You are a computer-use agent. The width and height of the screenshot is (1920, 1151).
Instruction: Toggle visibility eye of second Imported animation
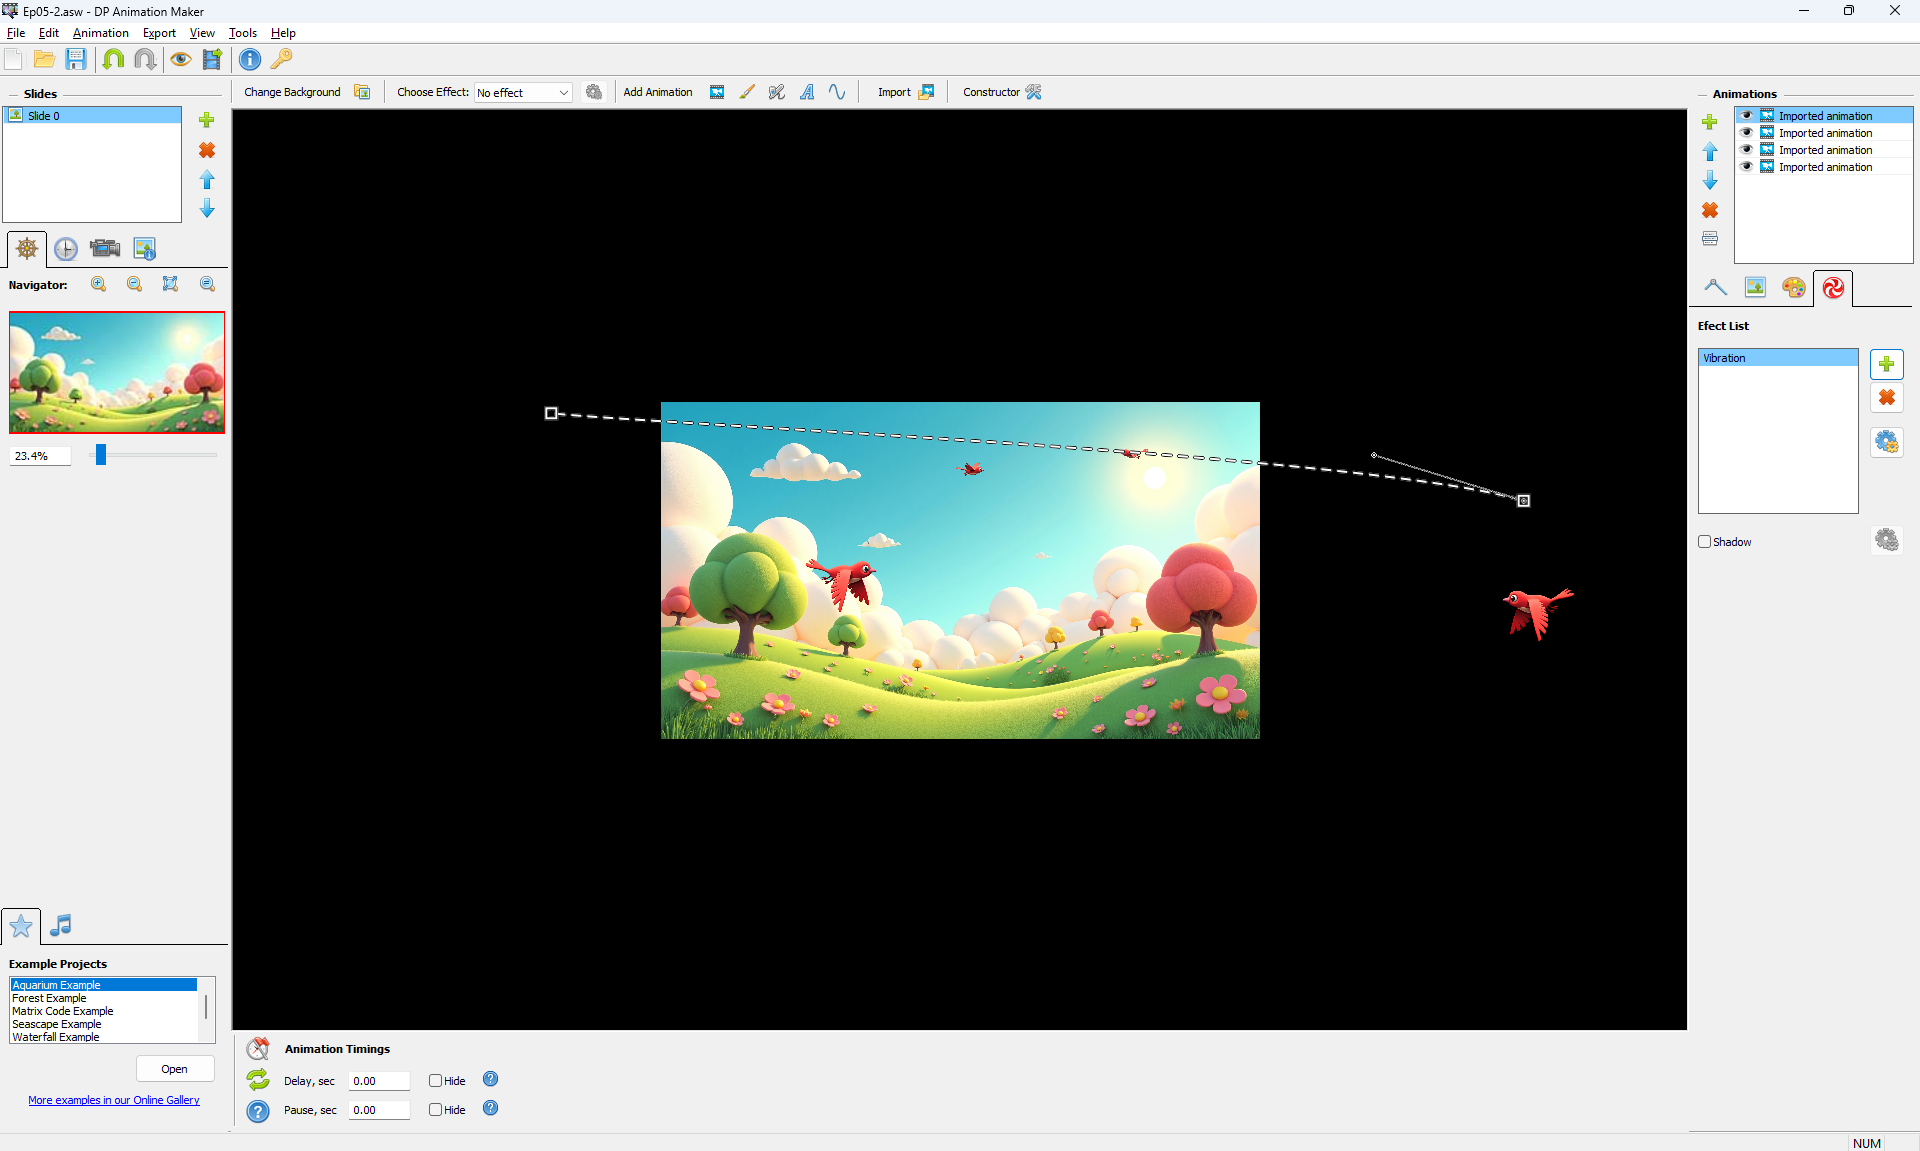(x=1746, y=133)
